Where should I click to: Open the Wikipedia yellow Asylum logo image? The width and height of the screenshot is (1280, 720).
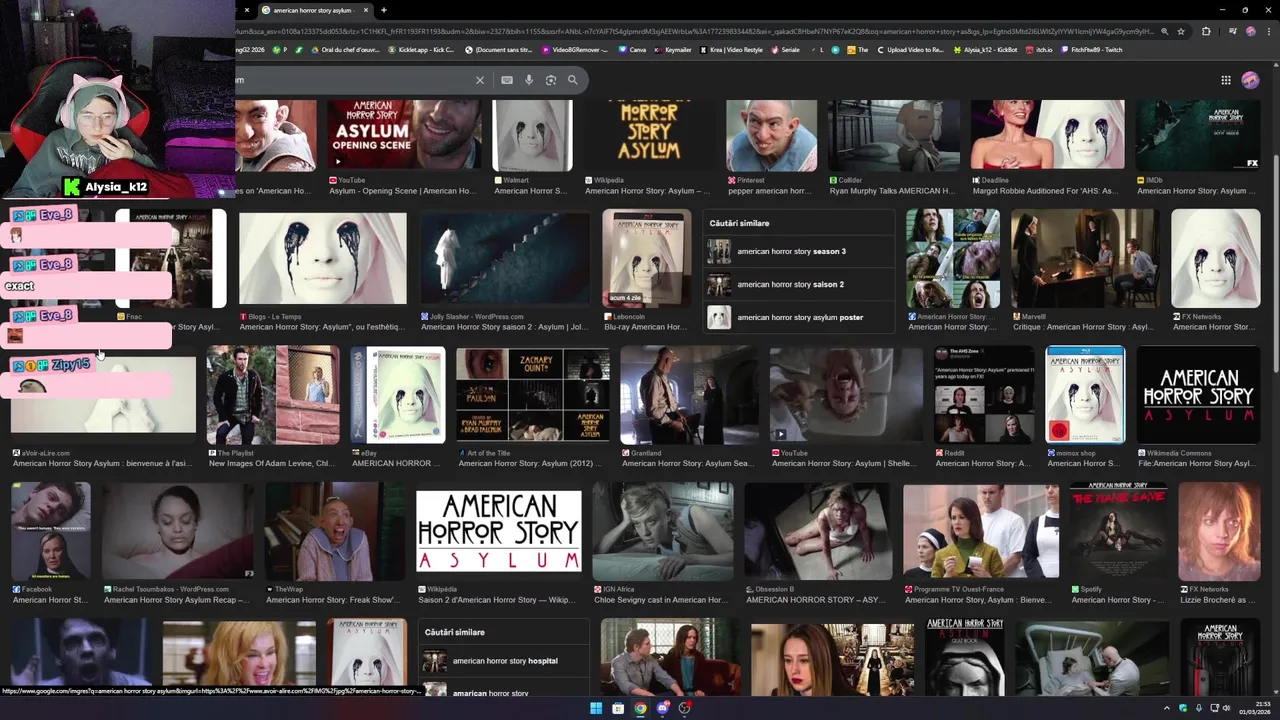(x=648, y=135)
